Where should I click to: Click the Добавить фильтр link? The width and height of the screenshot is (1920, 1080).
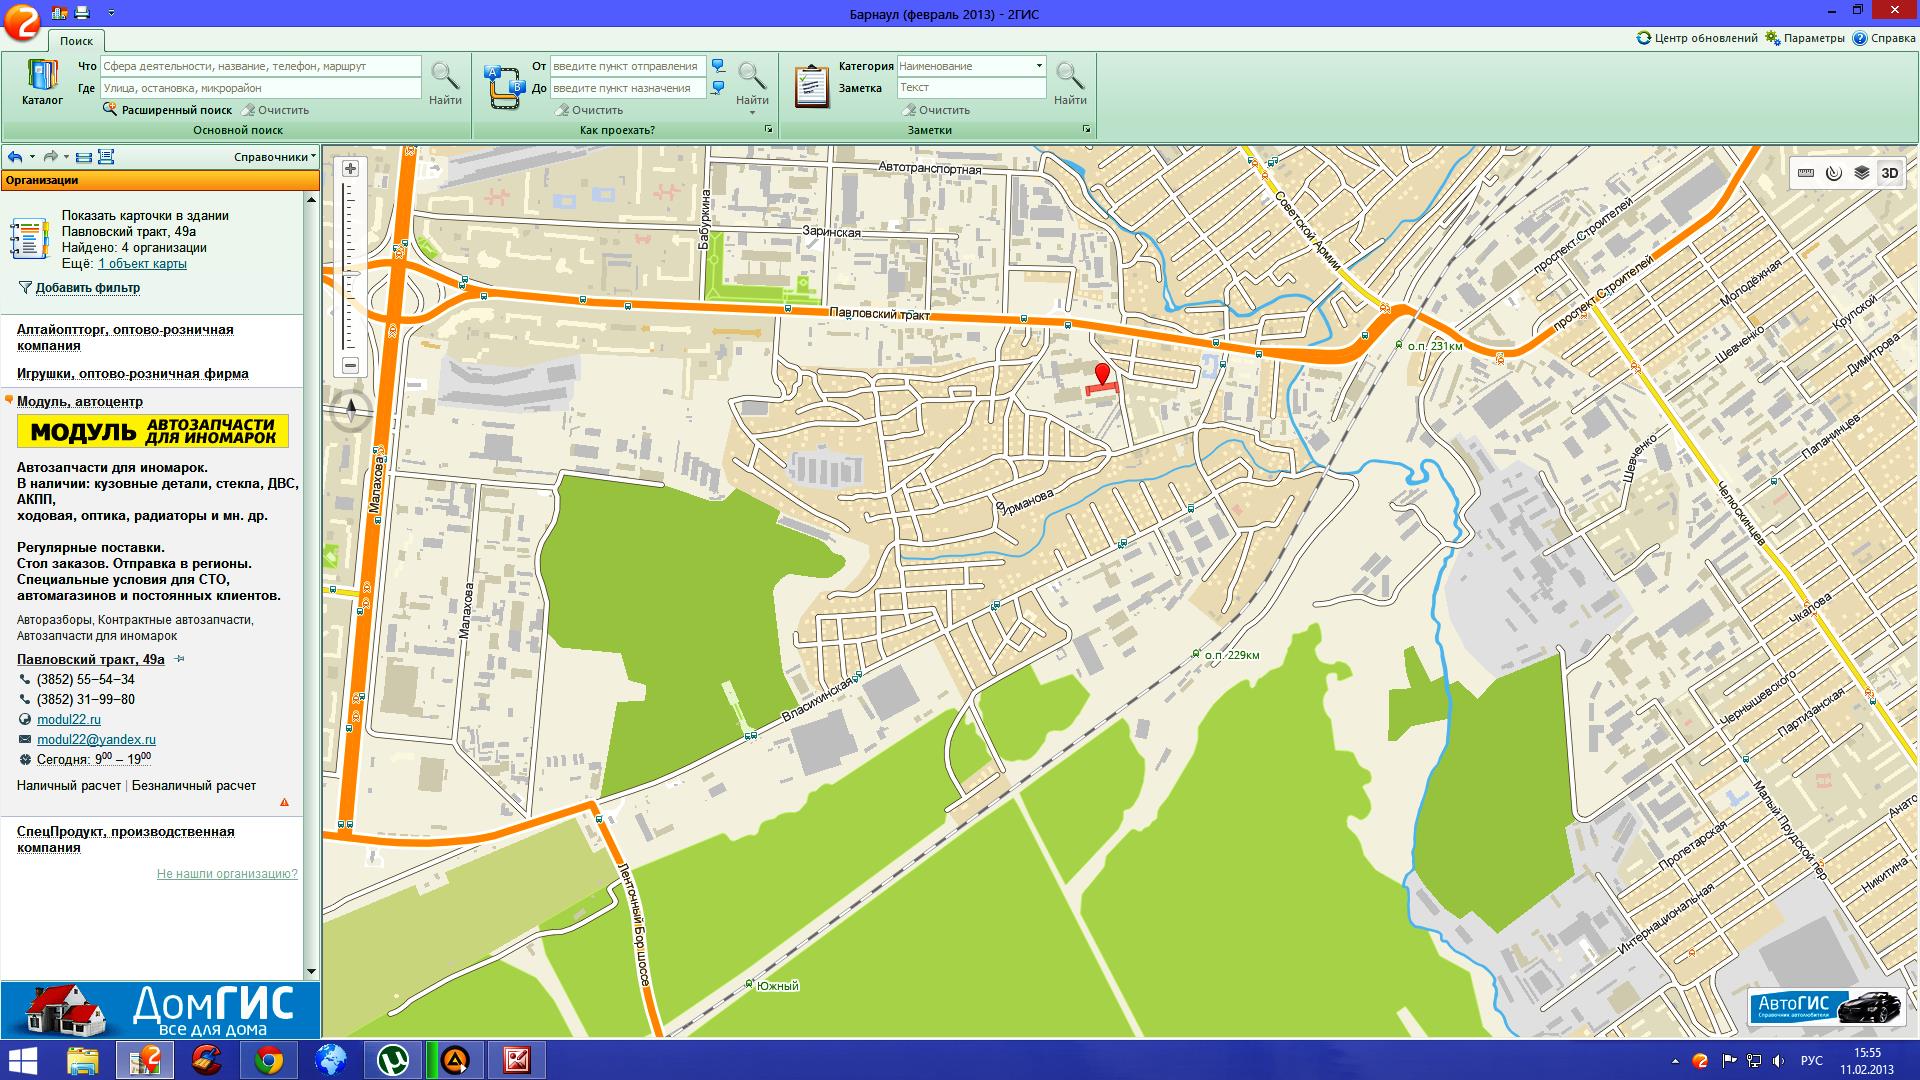click(87, 288)
